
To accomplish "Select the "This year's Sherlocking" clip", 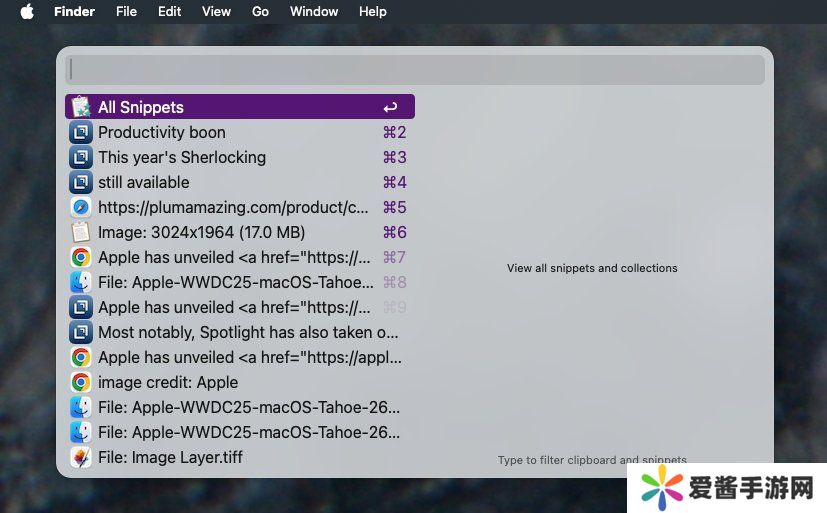I will tap(182, 157).
